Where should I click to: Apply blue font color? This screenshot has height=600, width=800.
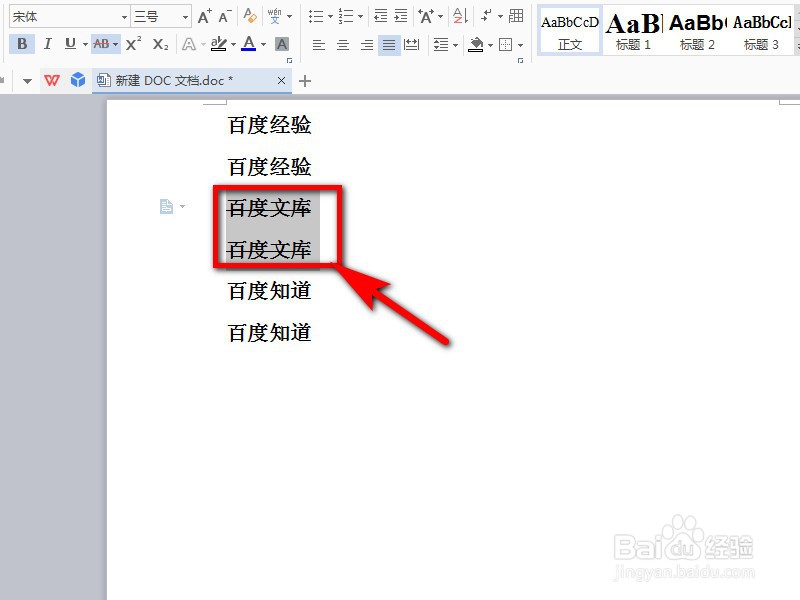pos(249,44)
